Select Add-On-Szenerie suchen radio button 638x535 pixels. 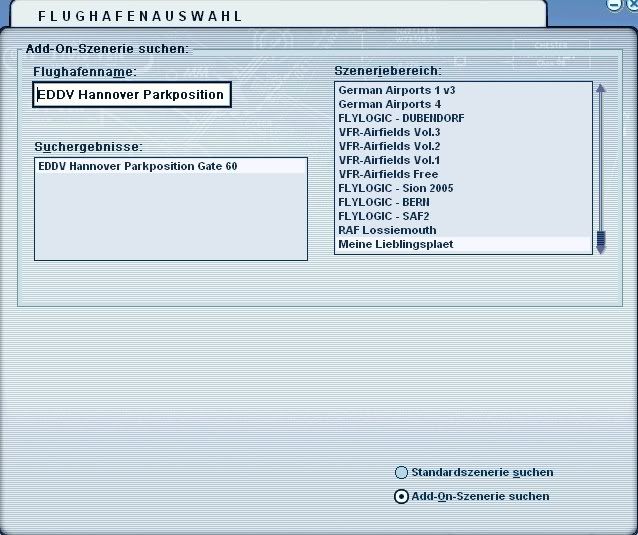tap(402, 496)
